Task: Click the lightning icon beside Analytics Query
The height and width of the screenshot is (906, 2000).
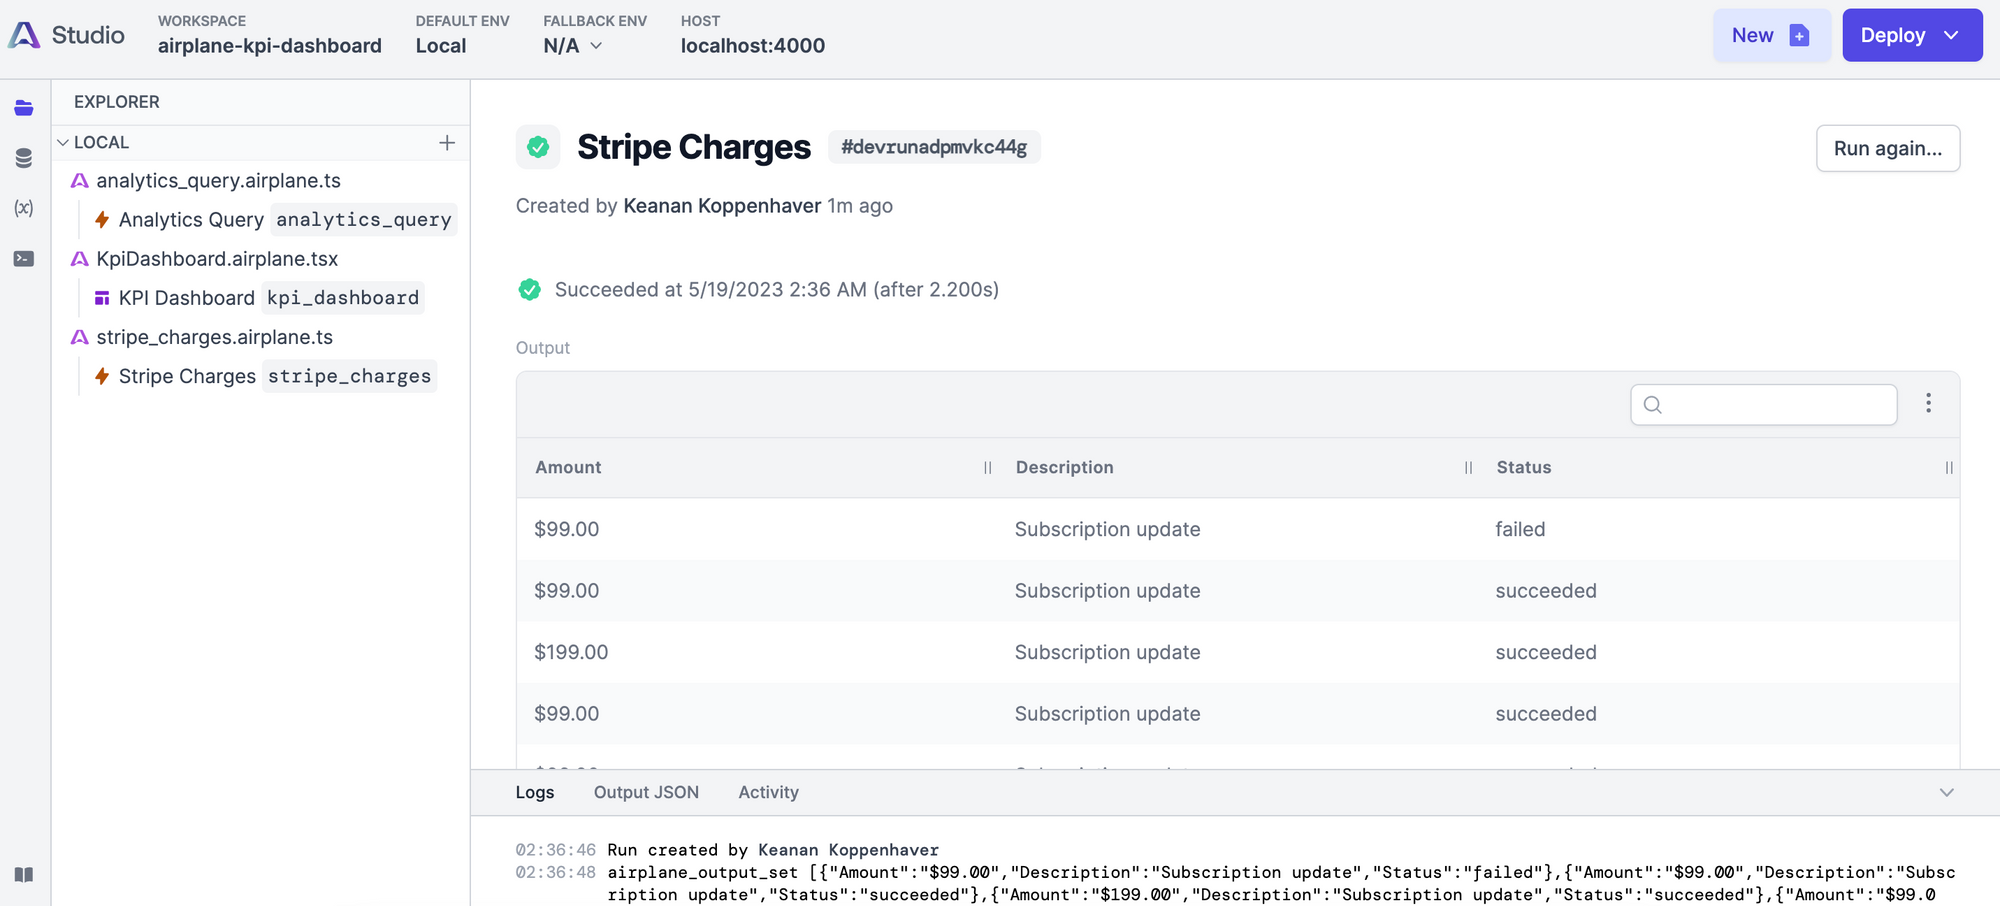Action: tap(102, 220)
